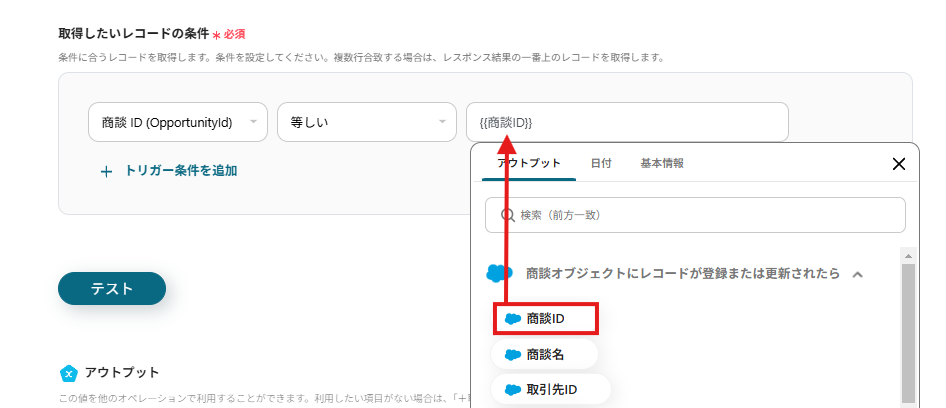The height and width of the screenshot is (408, 946).
Task: Click the 検索（前方一致） search field
Action: pyautogui.click(x=695, y=215)
